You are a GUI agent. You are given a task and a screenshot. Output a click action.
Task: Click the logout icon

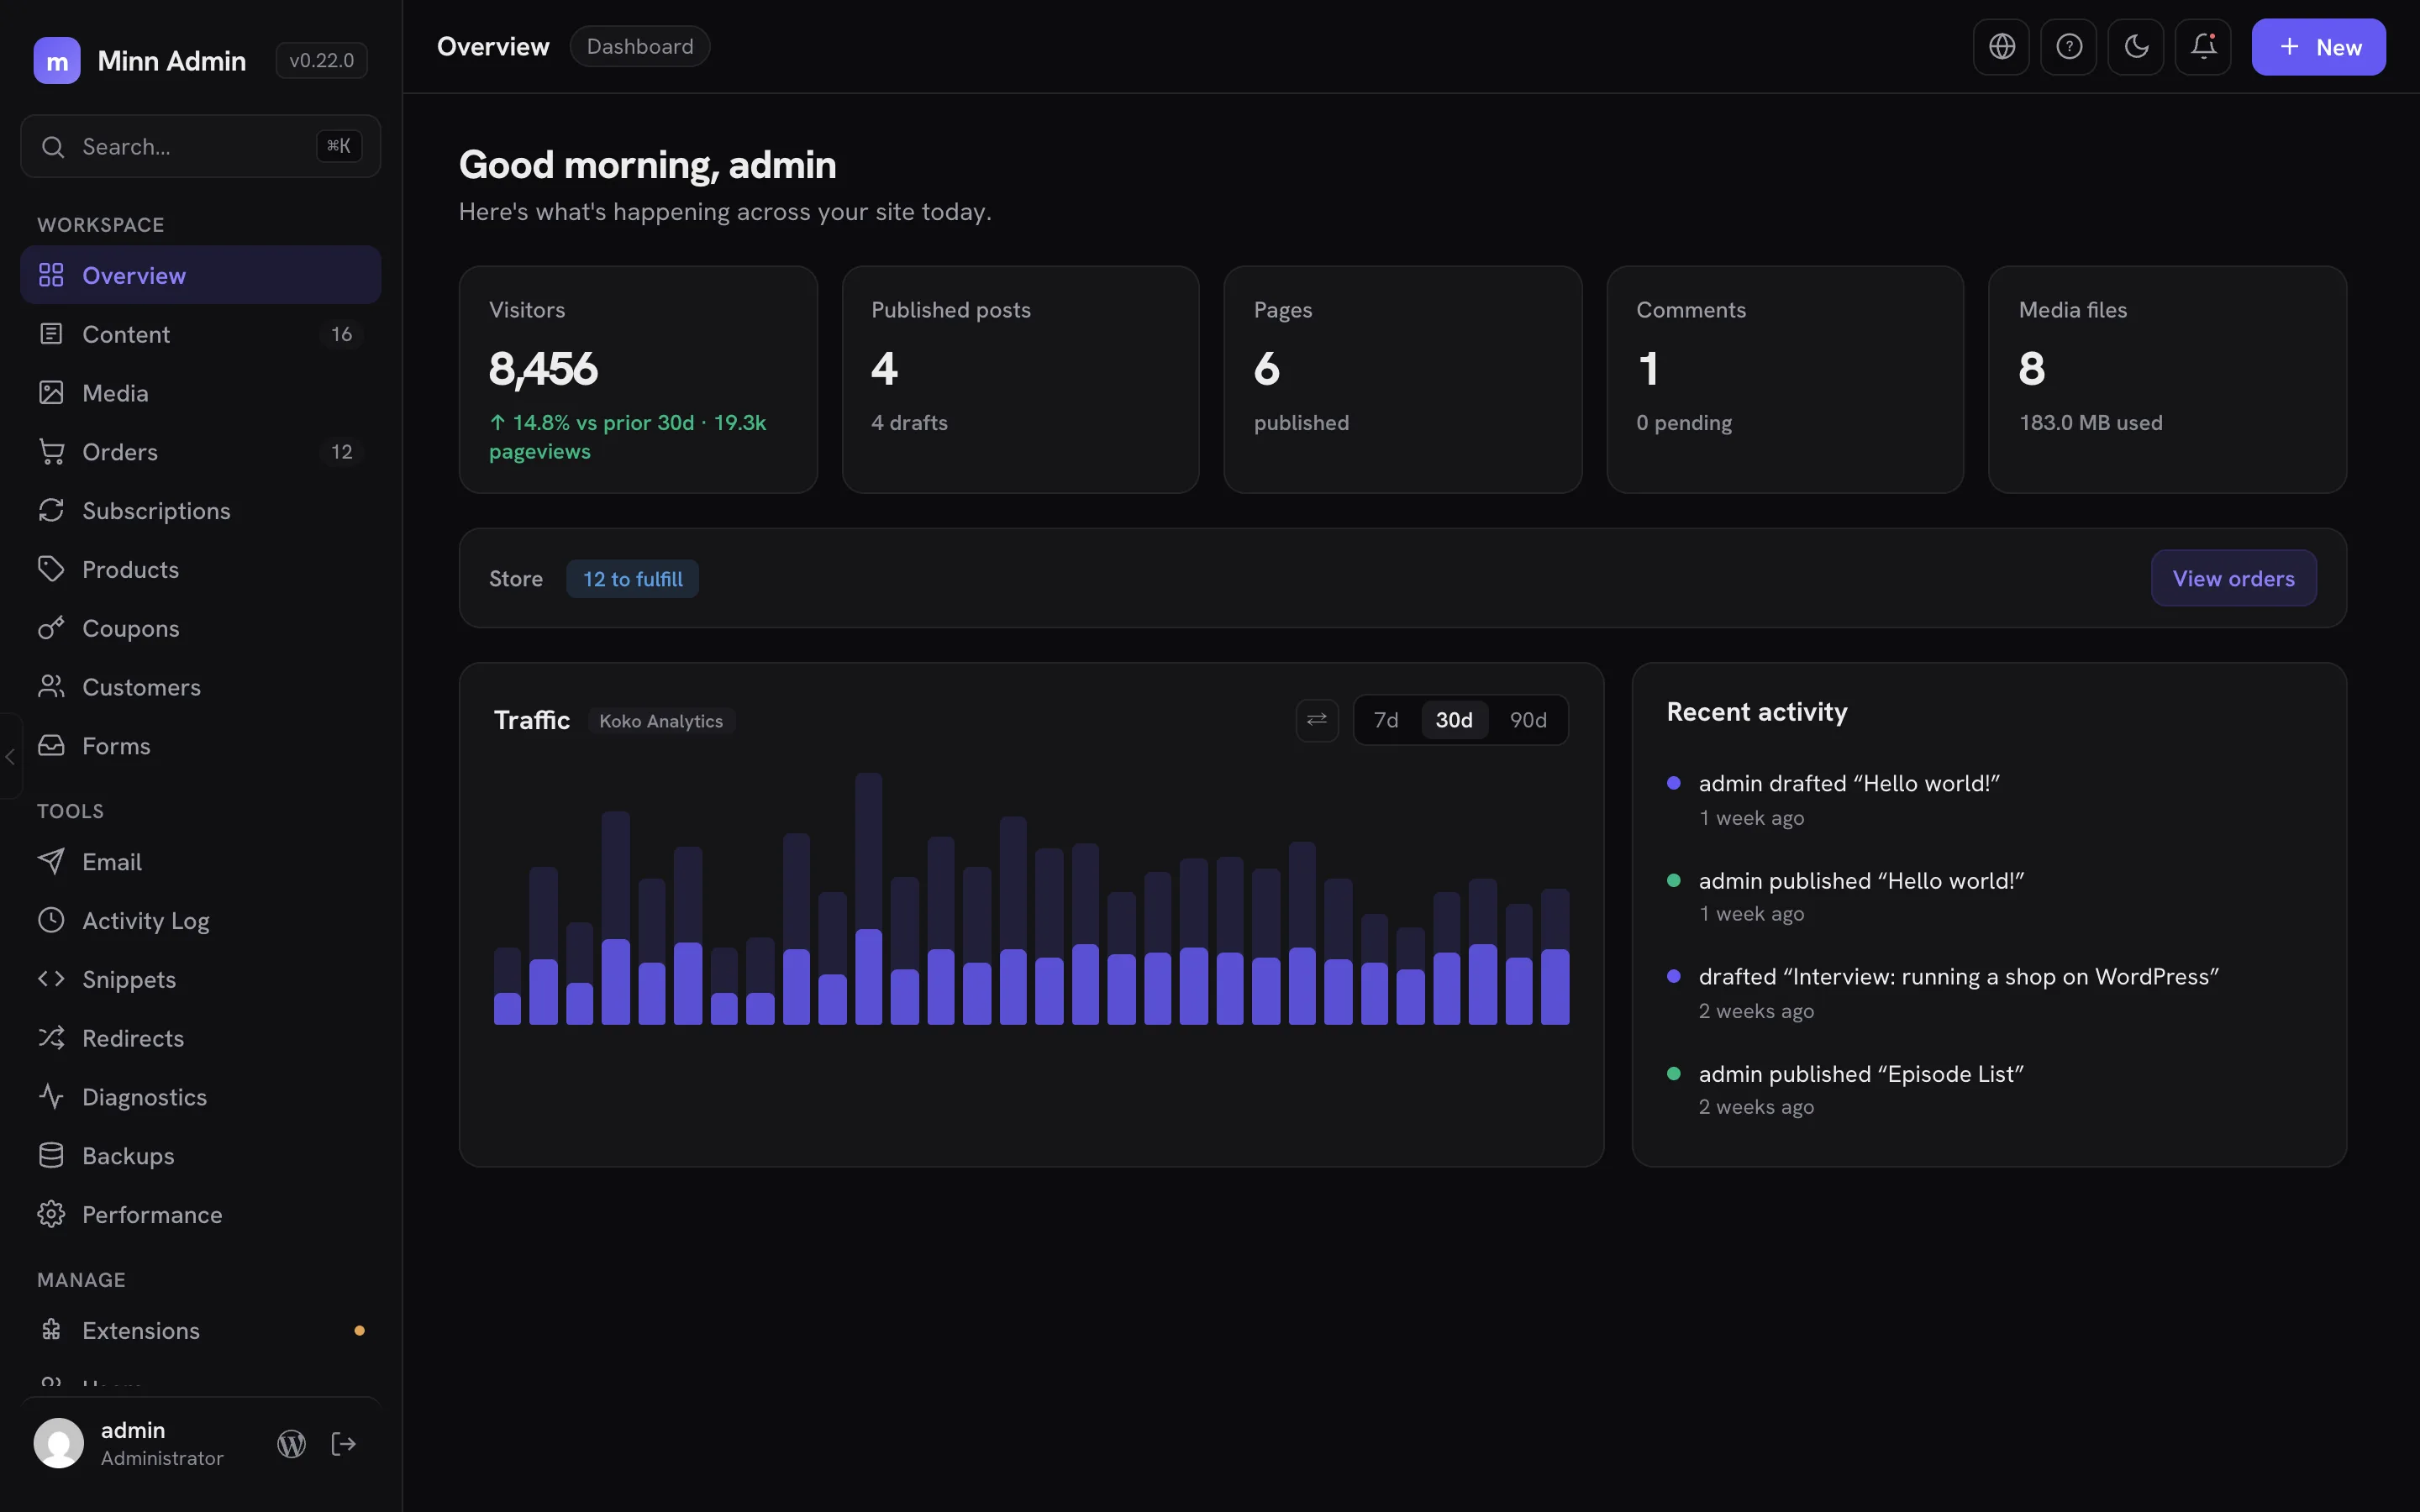(x=344, y=1444)
